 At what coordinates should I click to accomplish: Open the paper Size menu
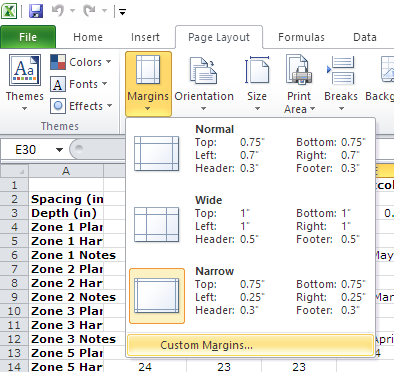257,83
